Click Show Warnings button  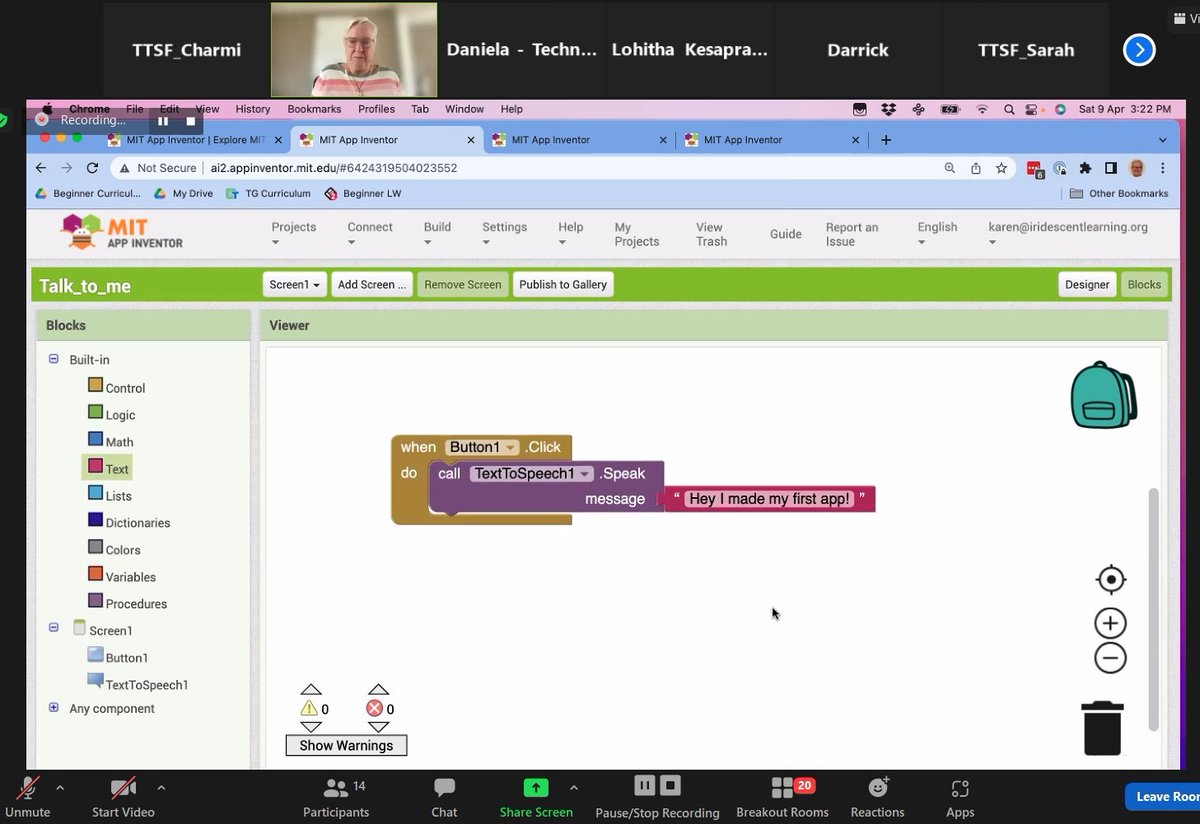346,745
